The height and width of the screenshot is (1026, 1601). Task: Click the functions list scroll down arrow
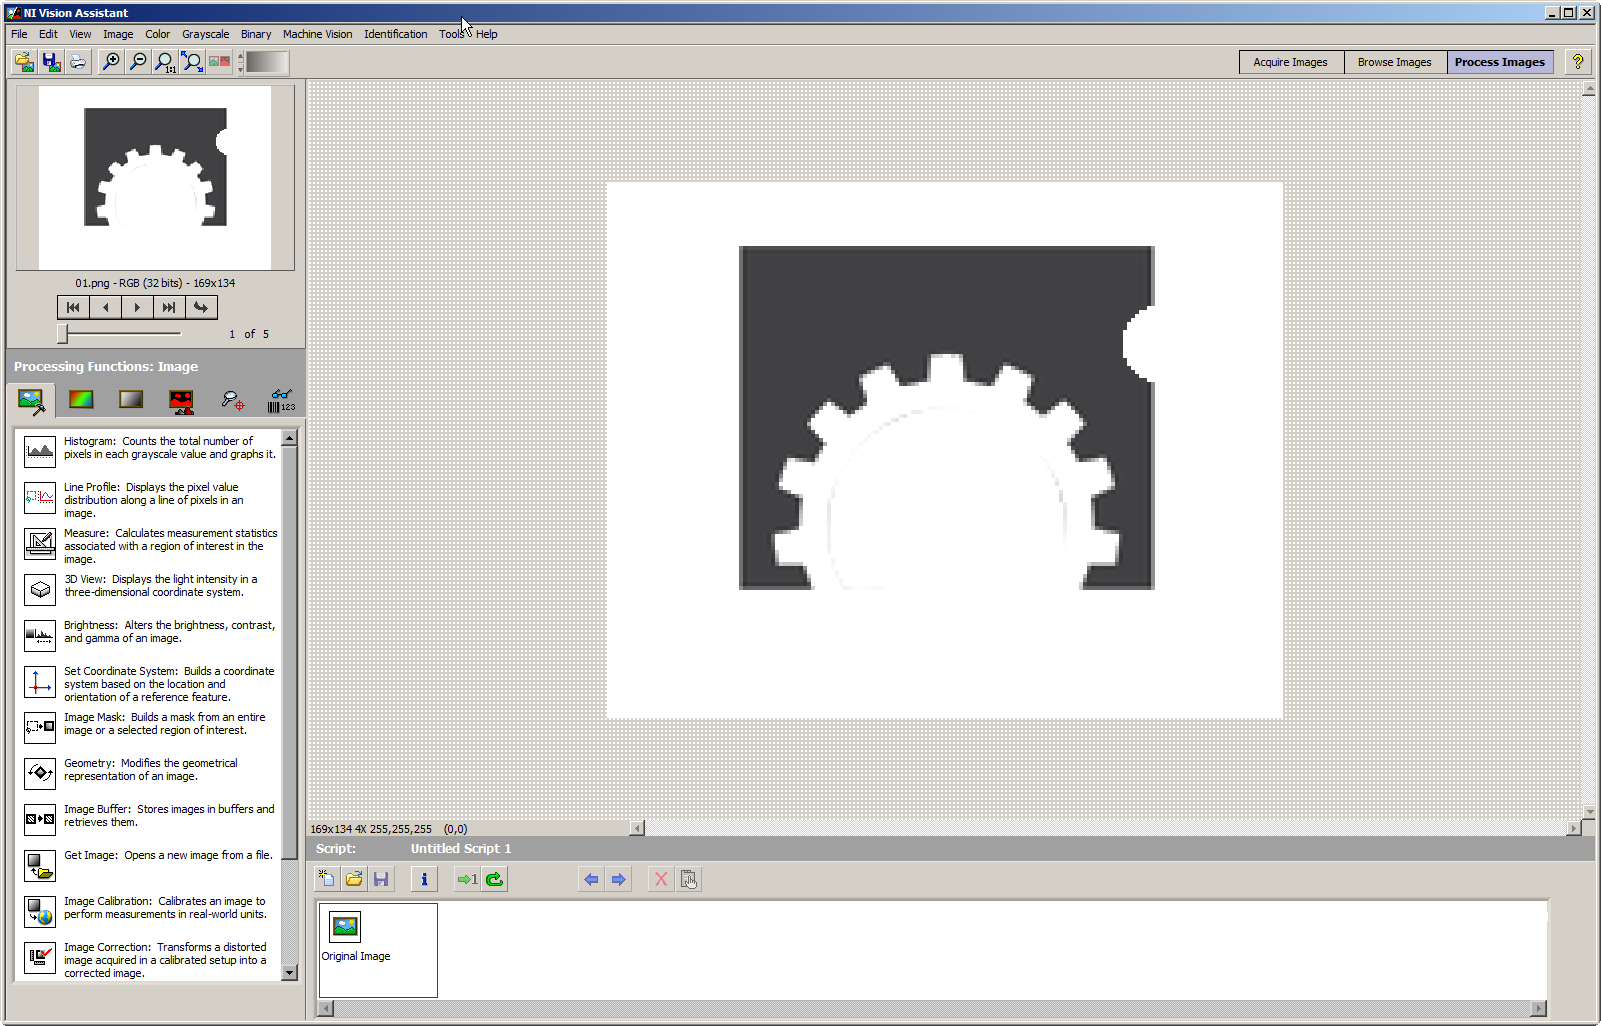pyautogui.click(x=290, y=972)
